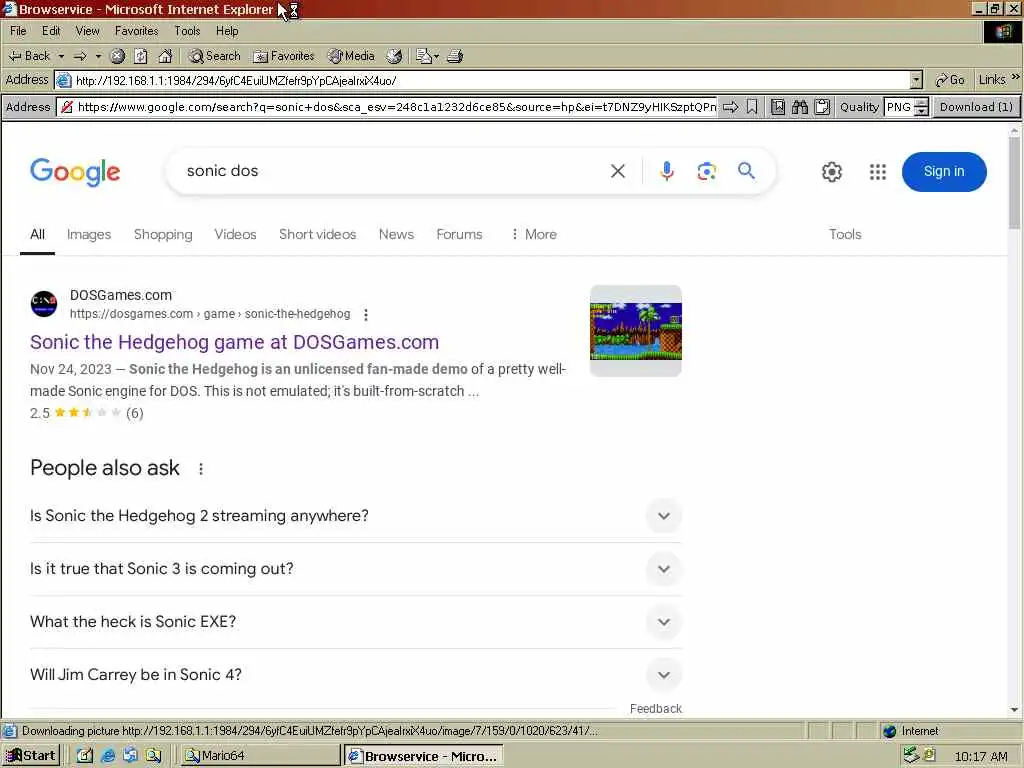Open the Mail toolbar icon

pos(427,56)
